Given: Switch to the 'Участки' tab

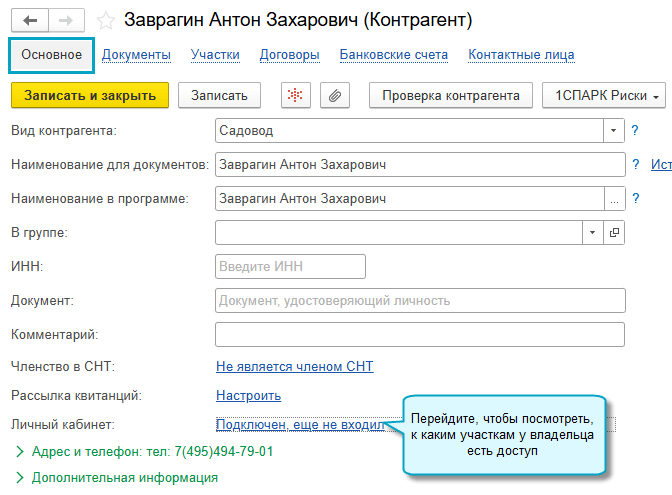Looking at the screenshot, I should [215, 54].
